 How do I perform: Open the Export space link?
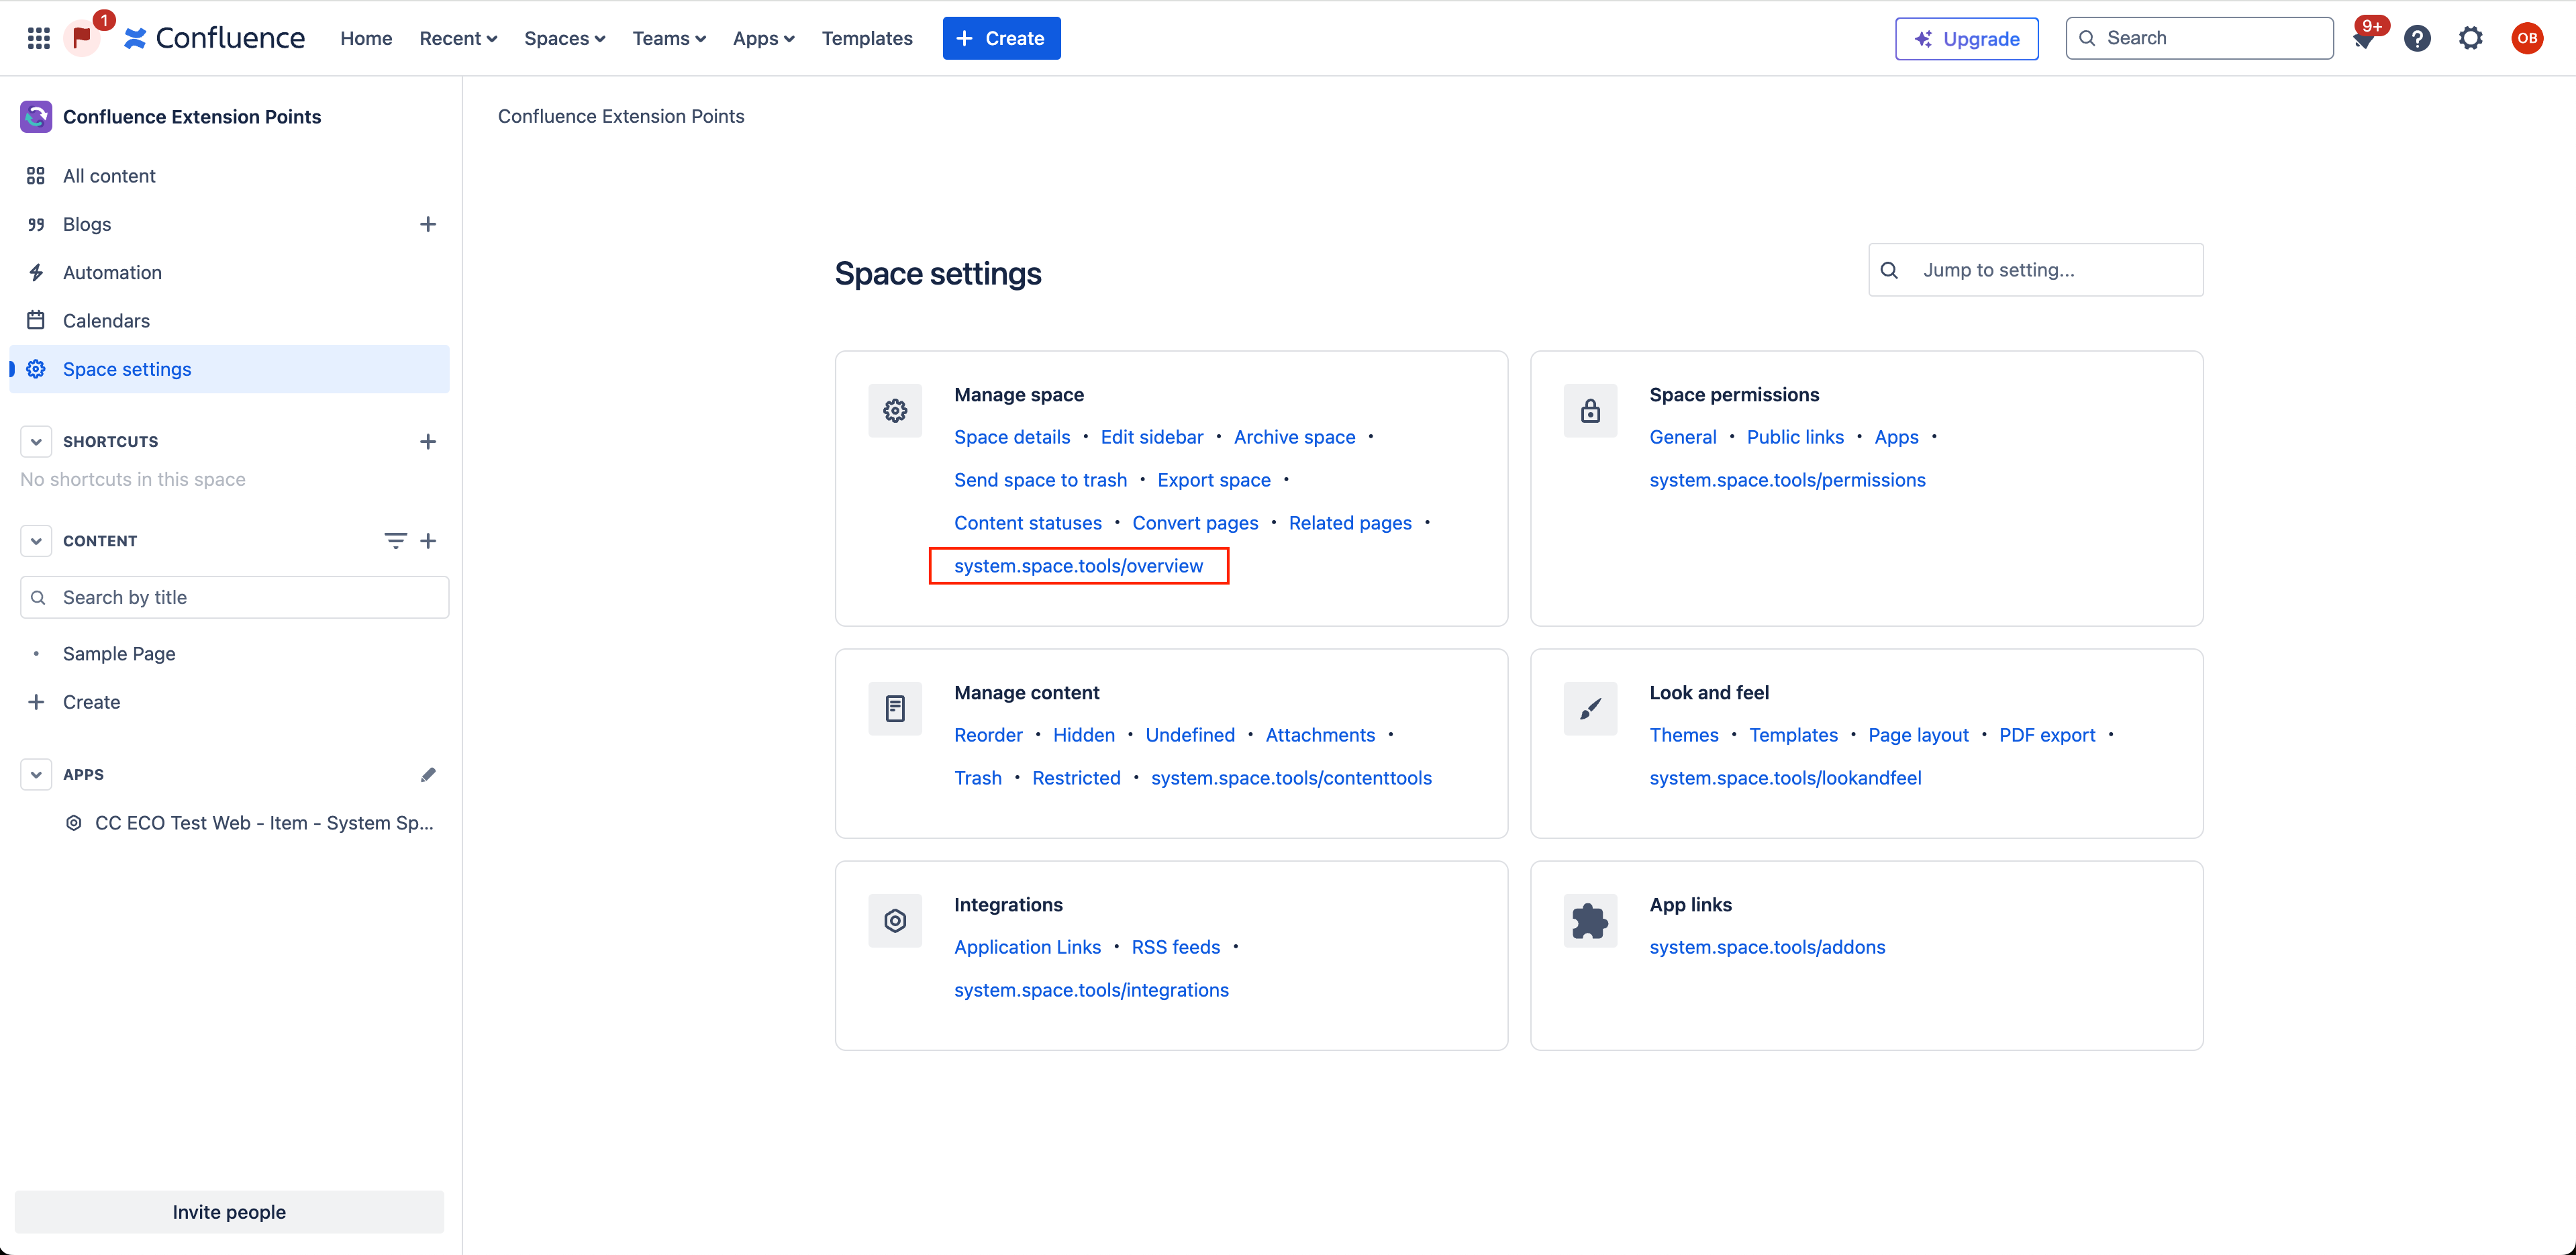(1214, 479)
